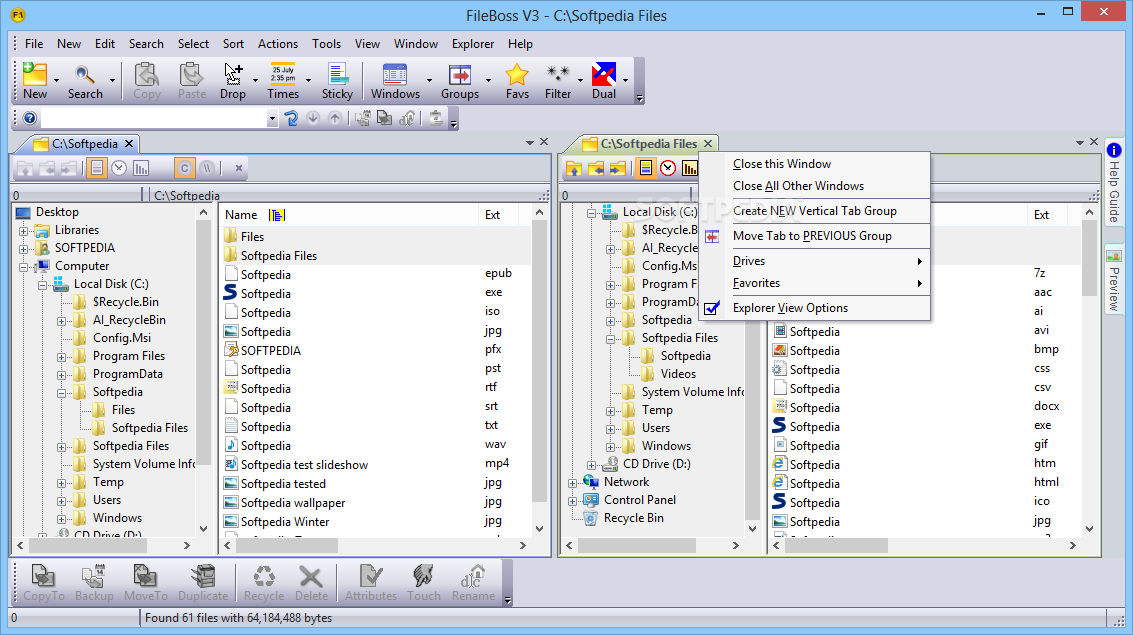Collapse the Softpedia folder in left tree
The height and width of the screenshot is (635, 1133).
click(61, 392)
